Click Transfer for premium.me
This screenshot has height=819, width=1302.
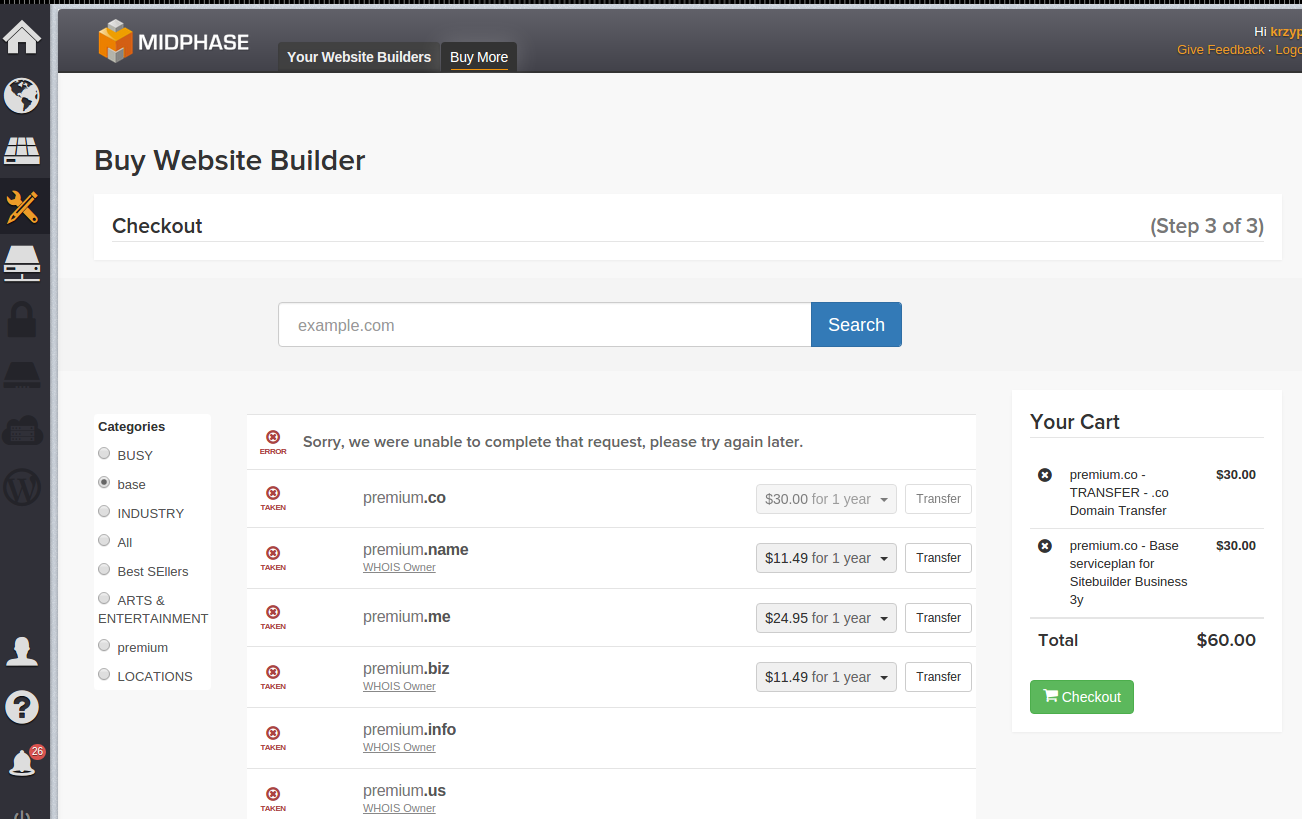coord(938,618)
